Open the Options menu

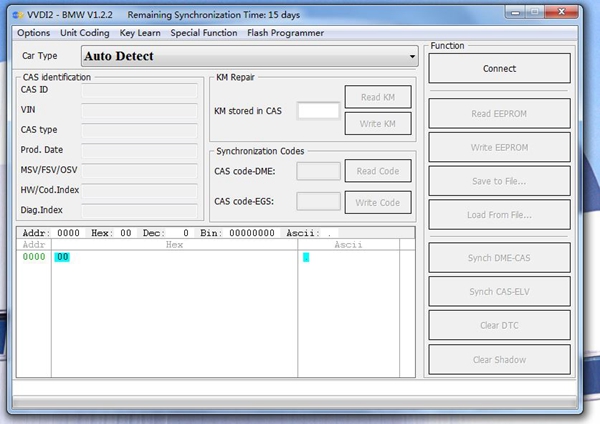[33, 33]
